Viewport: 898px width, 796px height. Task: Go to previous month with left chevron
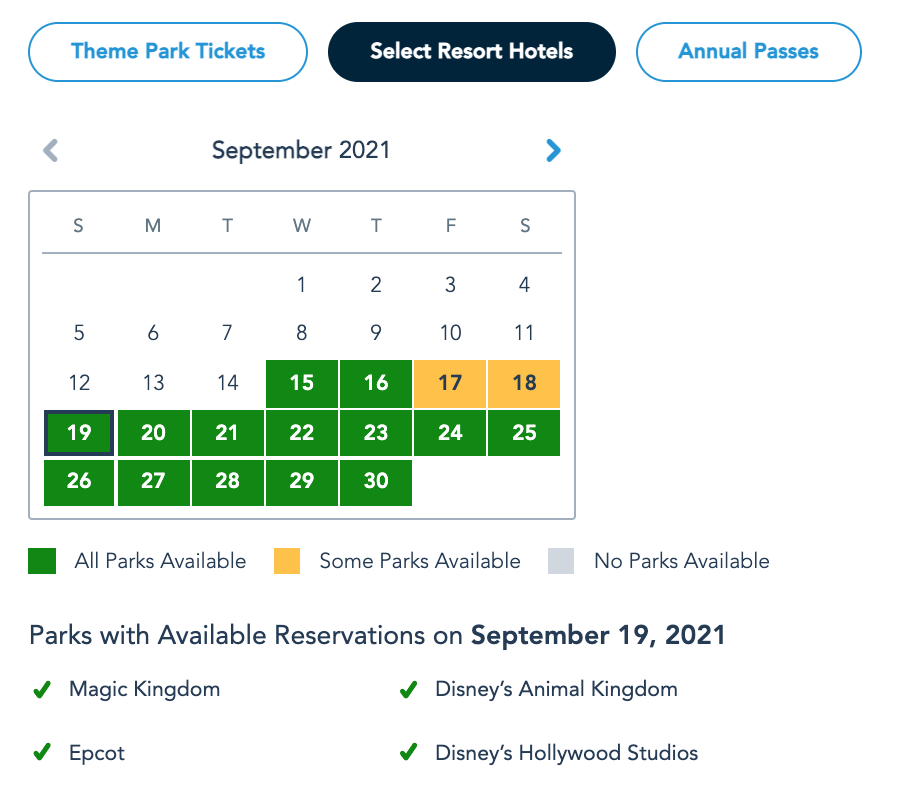click(x=51, y=151)
